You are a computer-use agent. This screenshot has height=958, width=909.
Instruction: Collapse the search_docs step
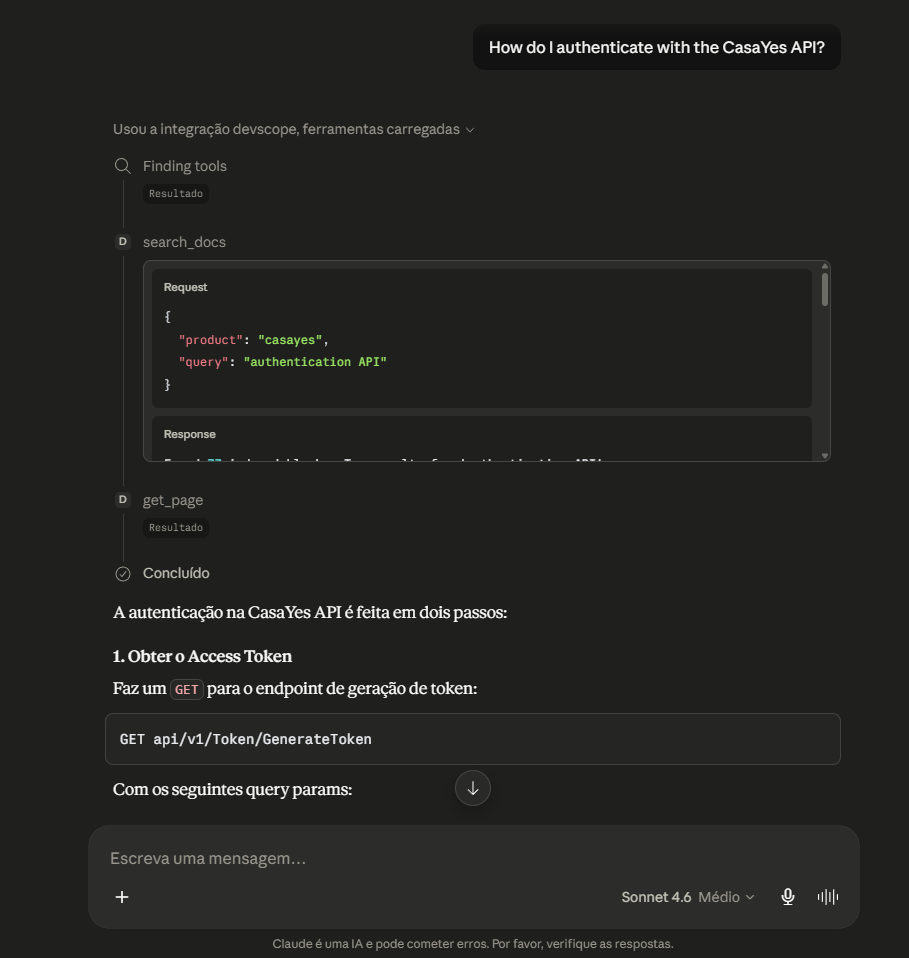(x=184, y=242)
